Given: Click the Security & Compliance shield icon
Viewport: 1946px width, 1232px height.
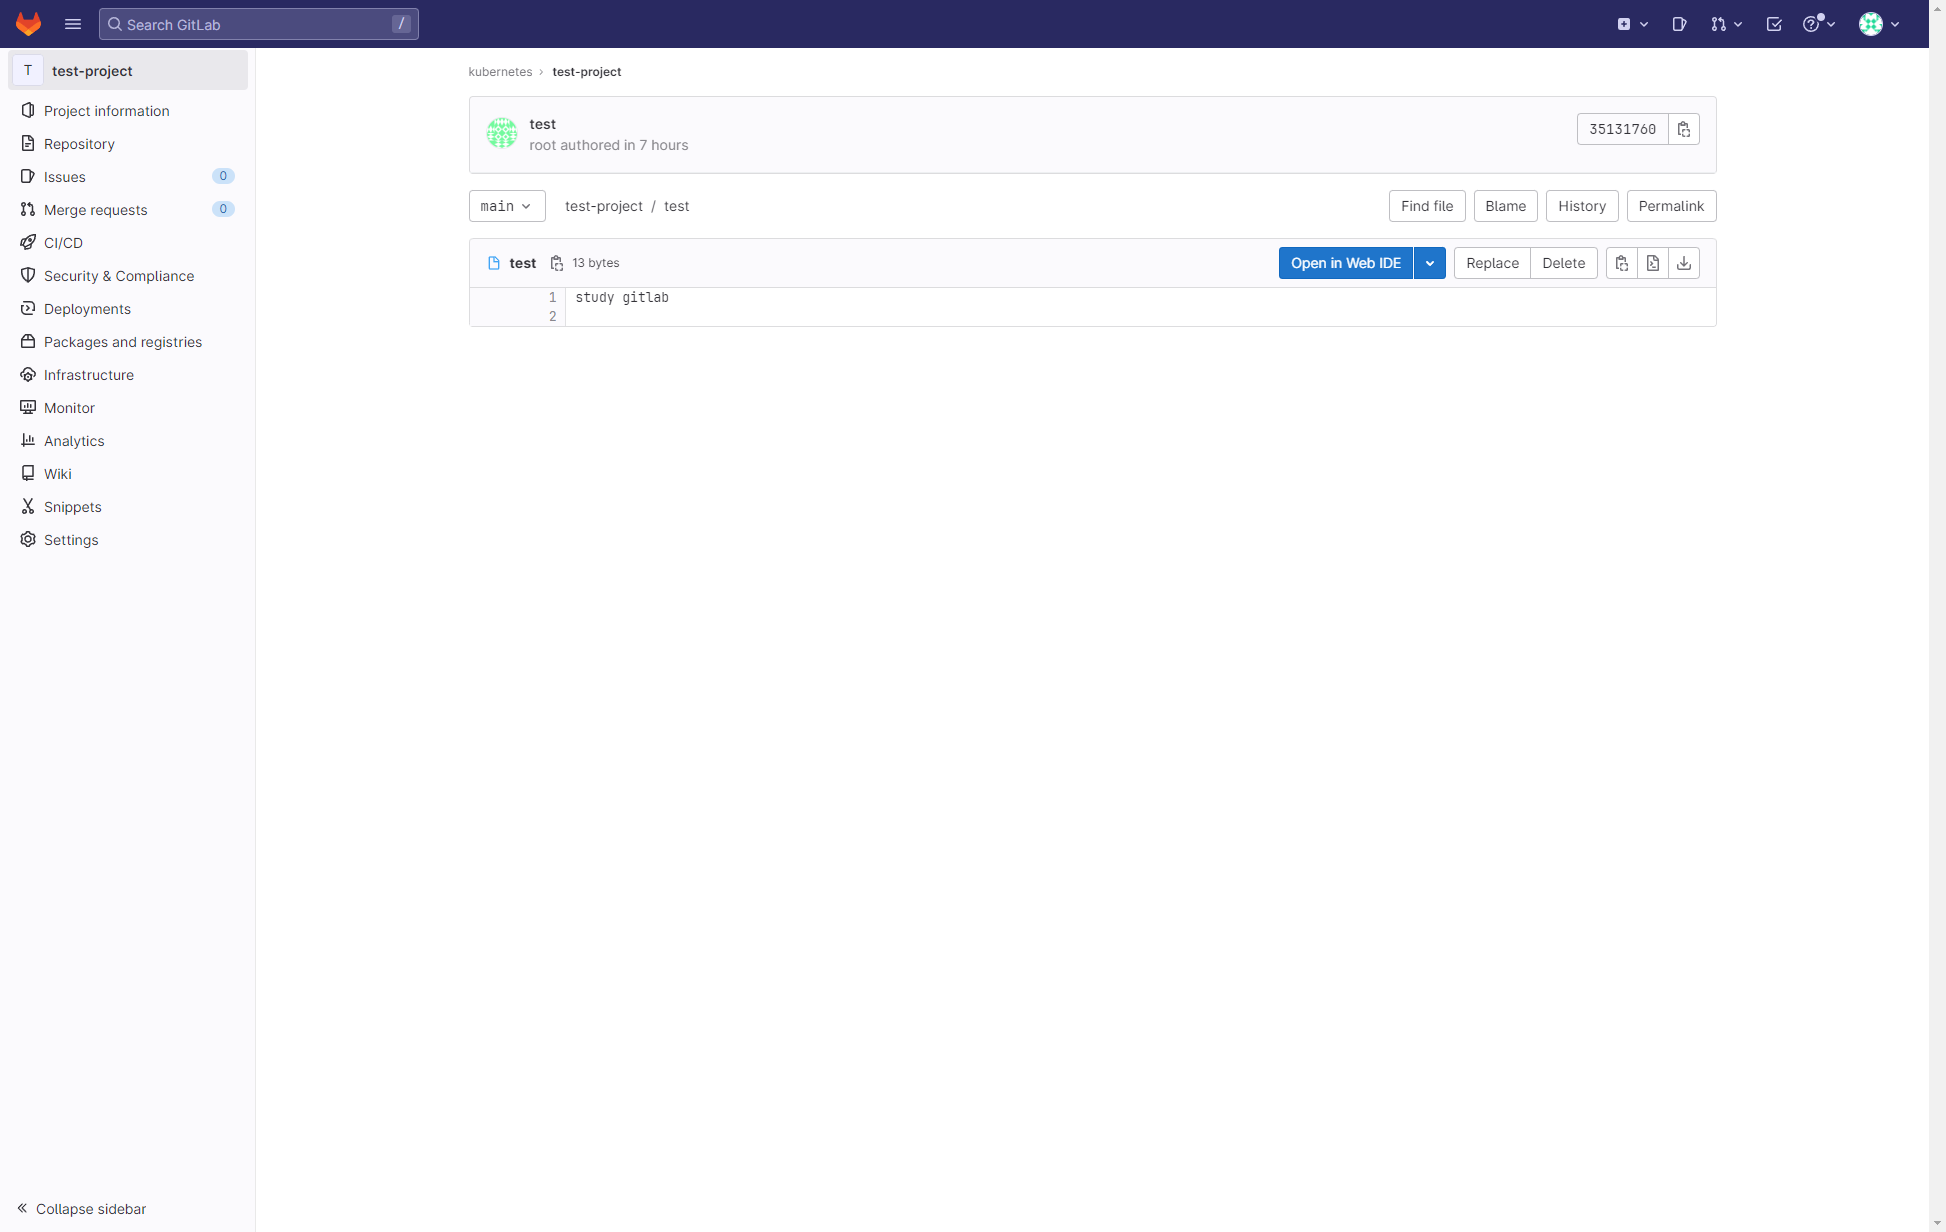Looking at the screenshot, I should coord(28,276).
